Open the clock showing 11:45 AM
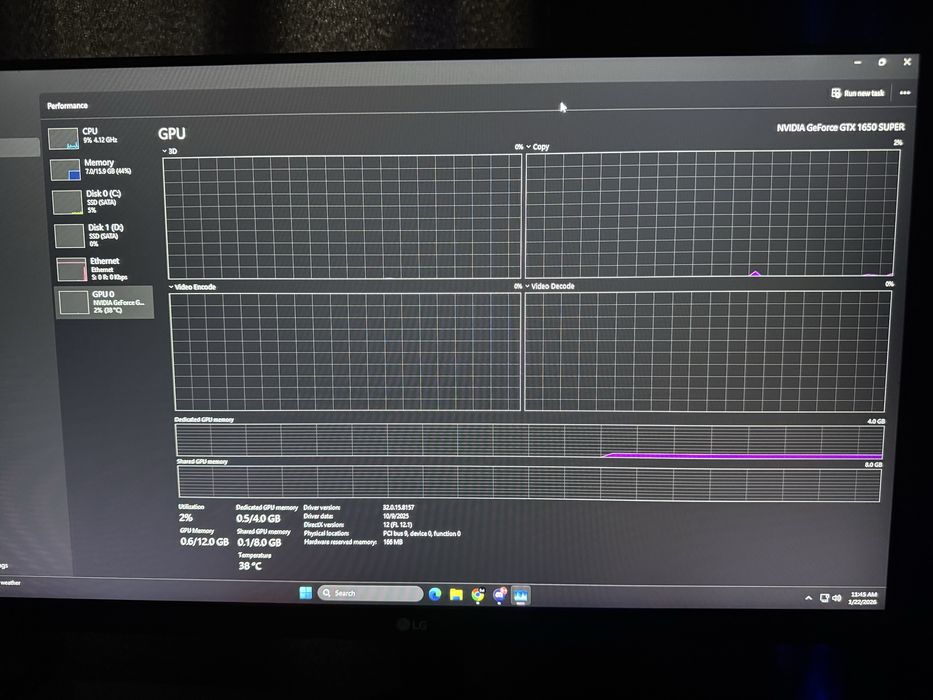The width and height of the screenshot is (933, 700). pyautogui.click(x=863, y=598)
